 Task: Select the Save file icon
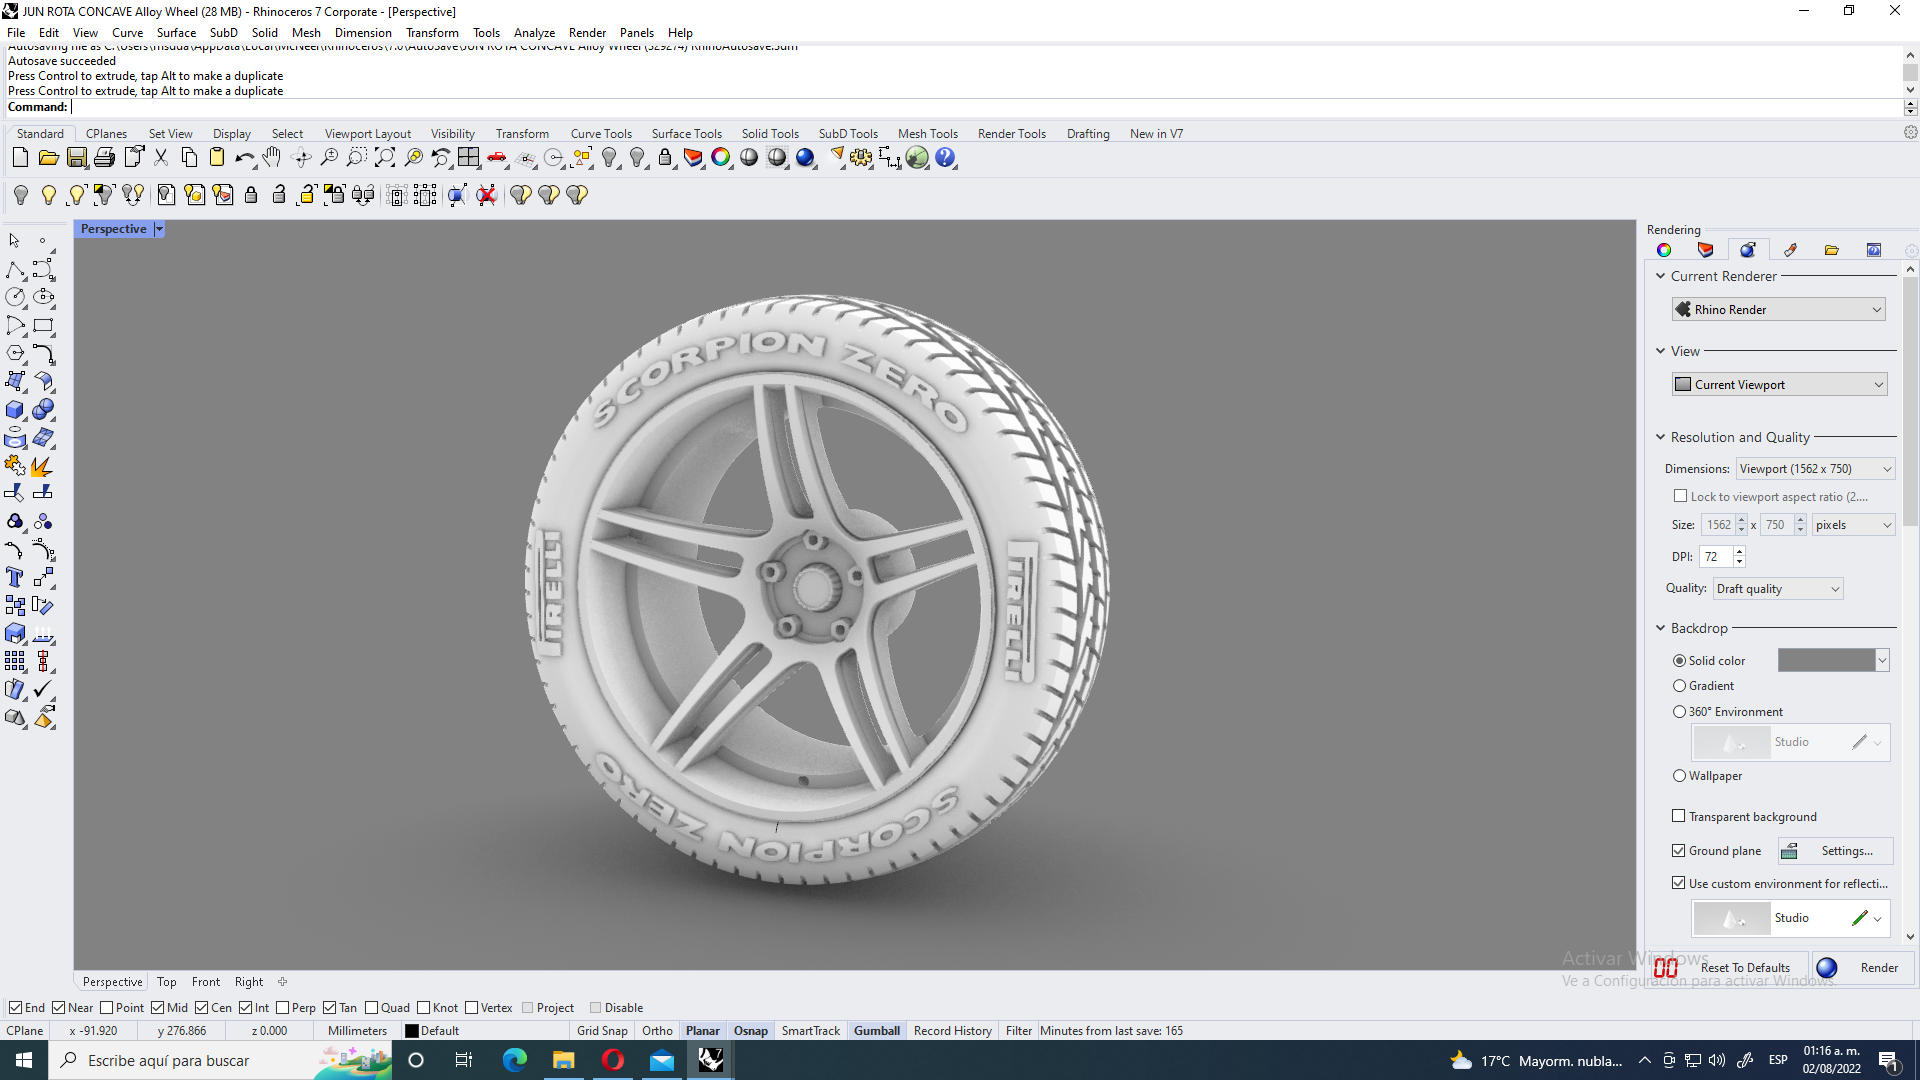(77, 157)
